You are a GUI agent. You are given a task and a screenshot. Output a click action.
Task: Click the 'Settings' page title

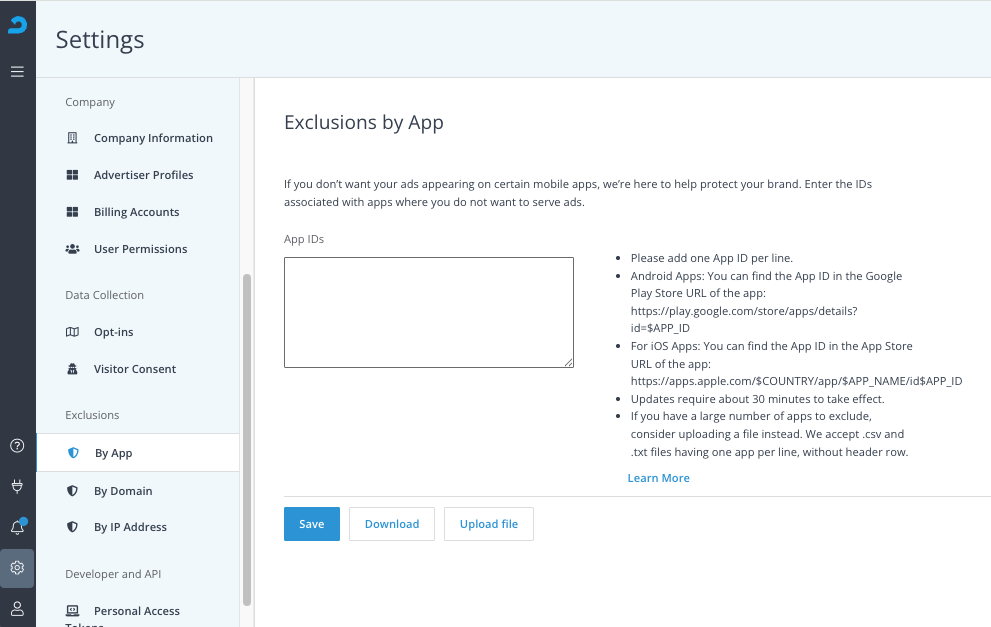click(100, 40)
